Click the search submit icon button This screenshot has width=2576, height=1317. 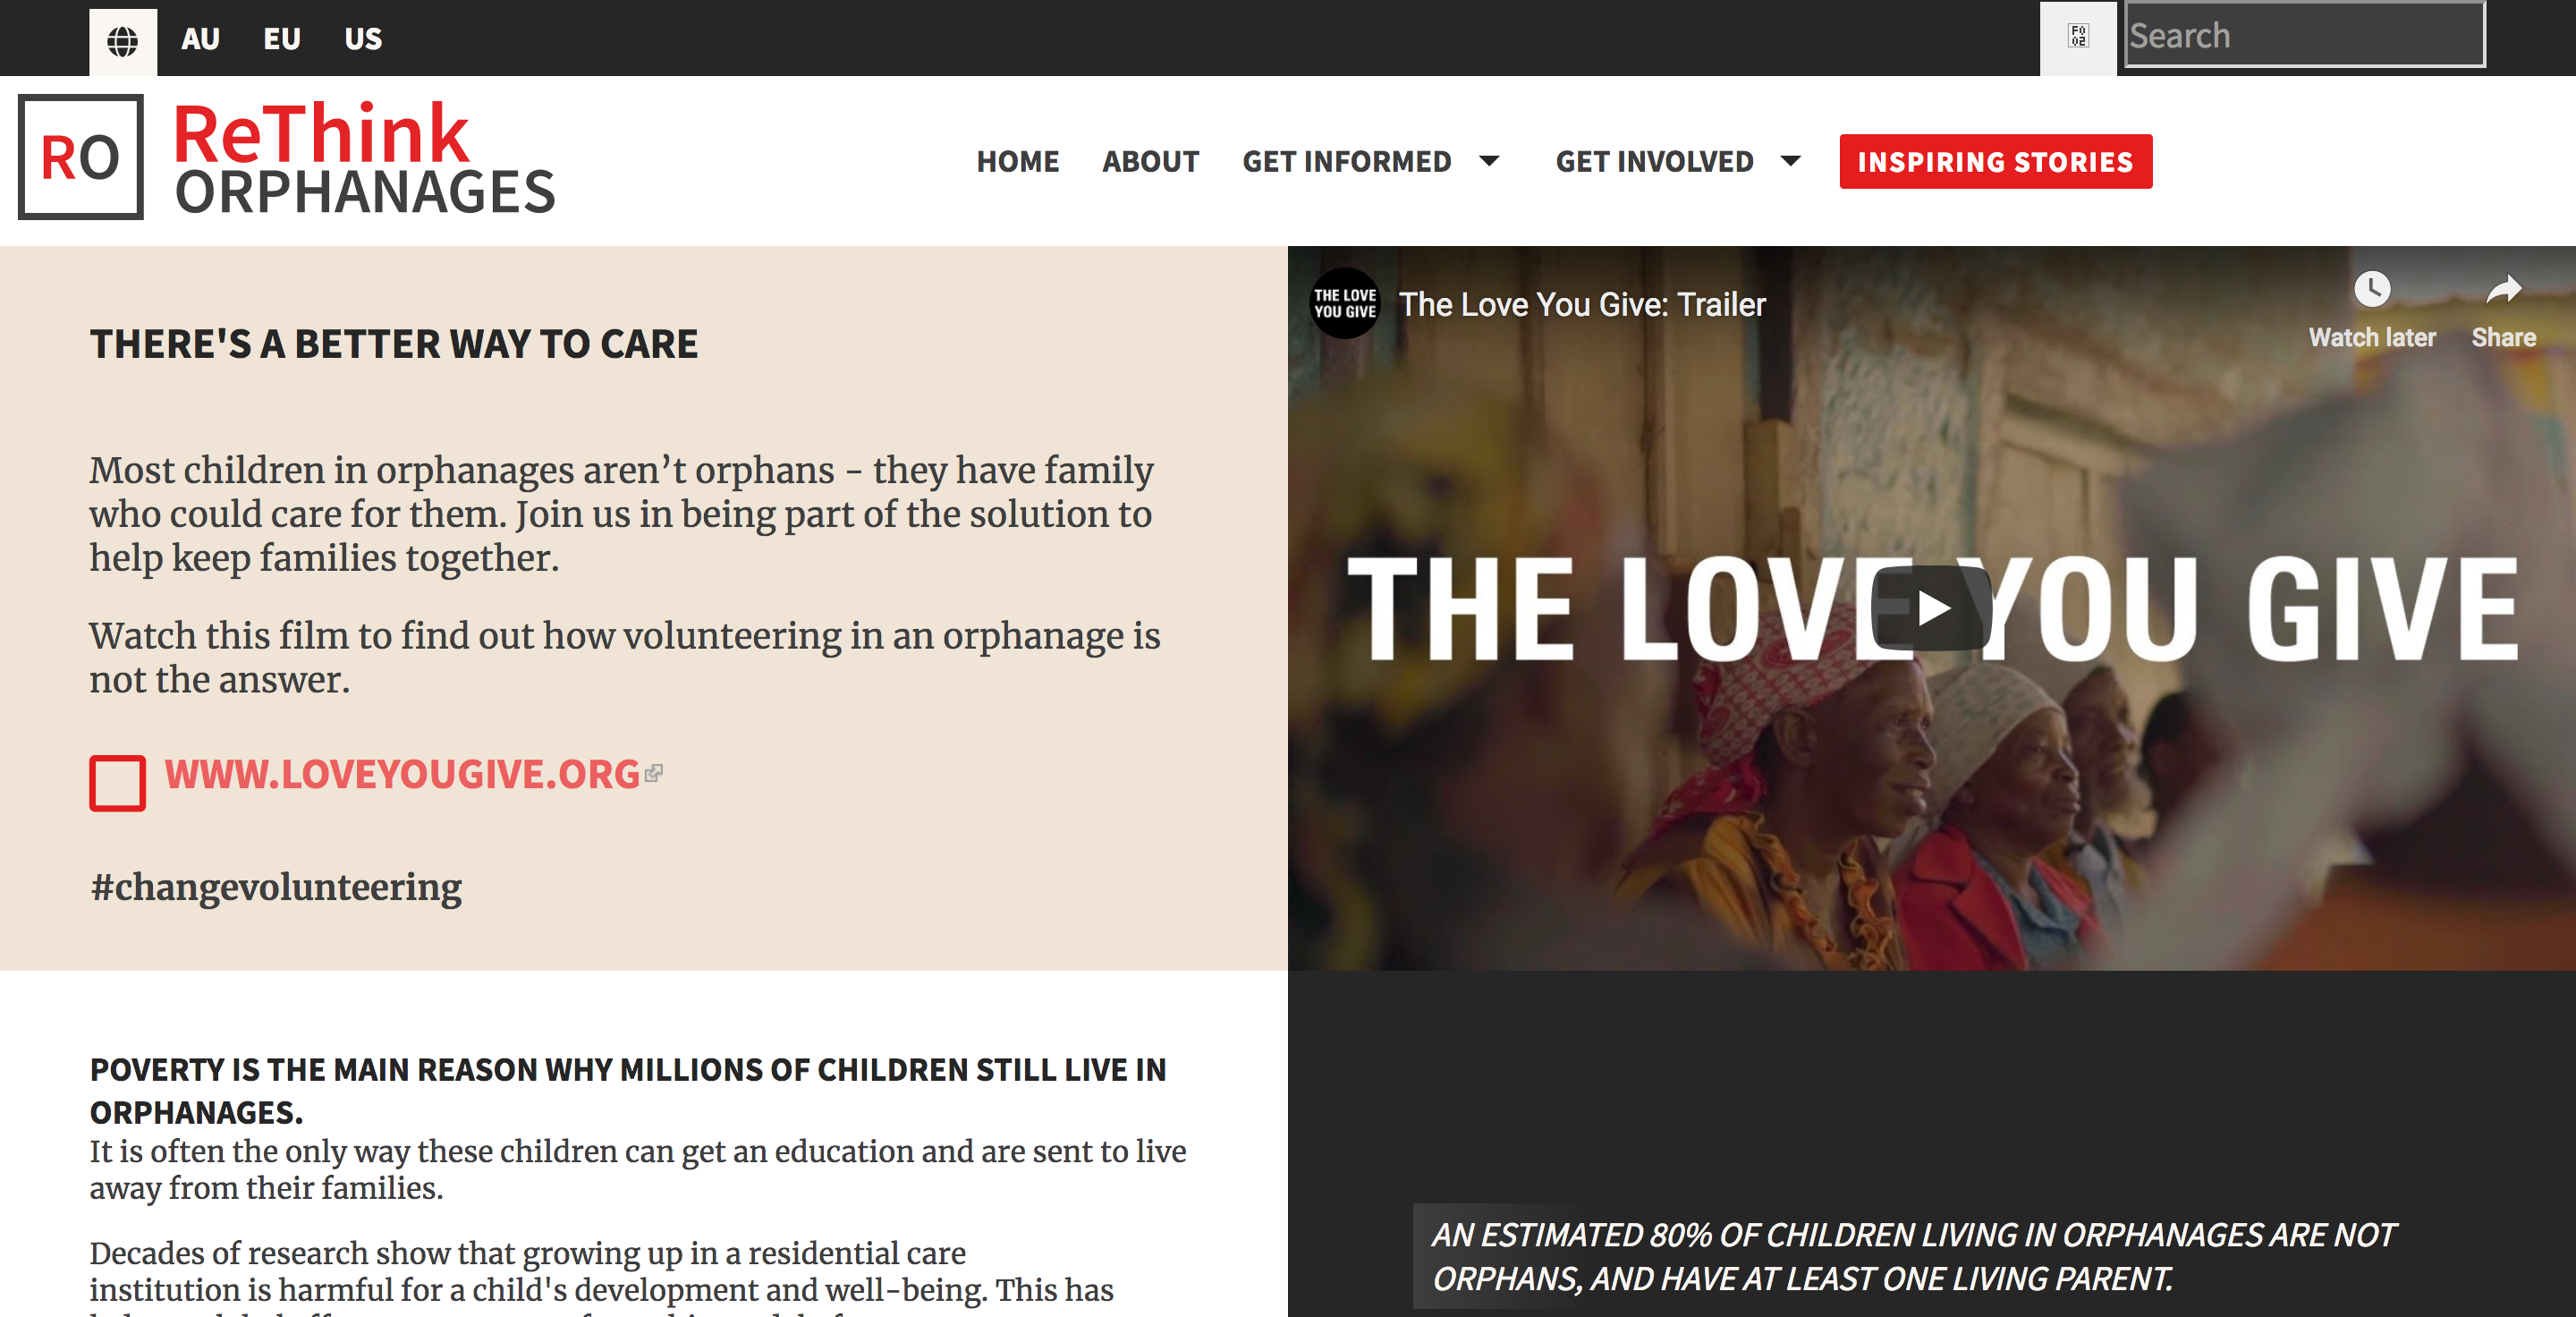[2078, 37]
